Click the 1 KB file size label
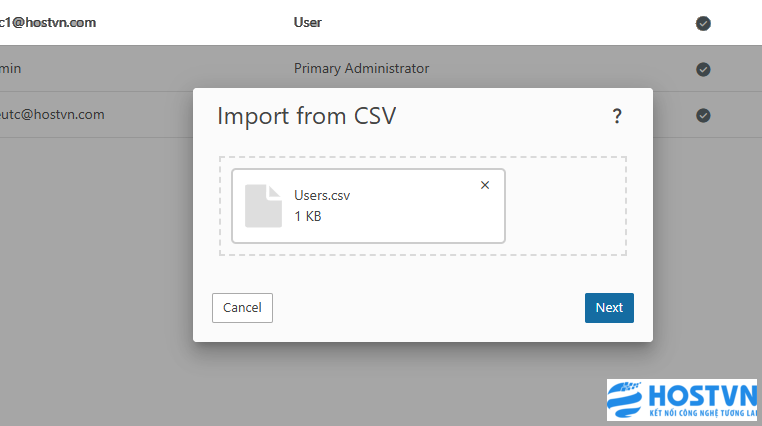Screen dimensions: 762x426 tap(308, 216)
